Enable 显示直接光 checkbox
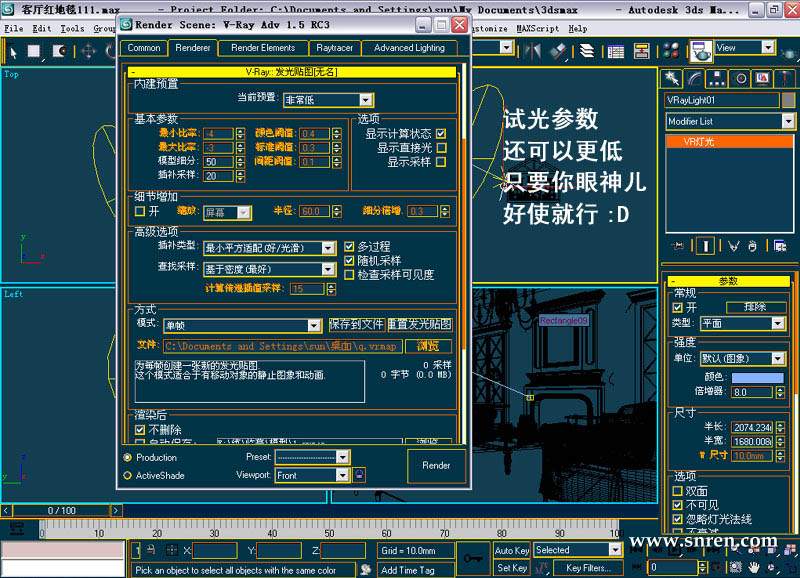 point(441,148)
